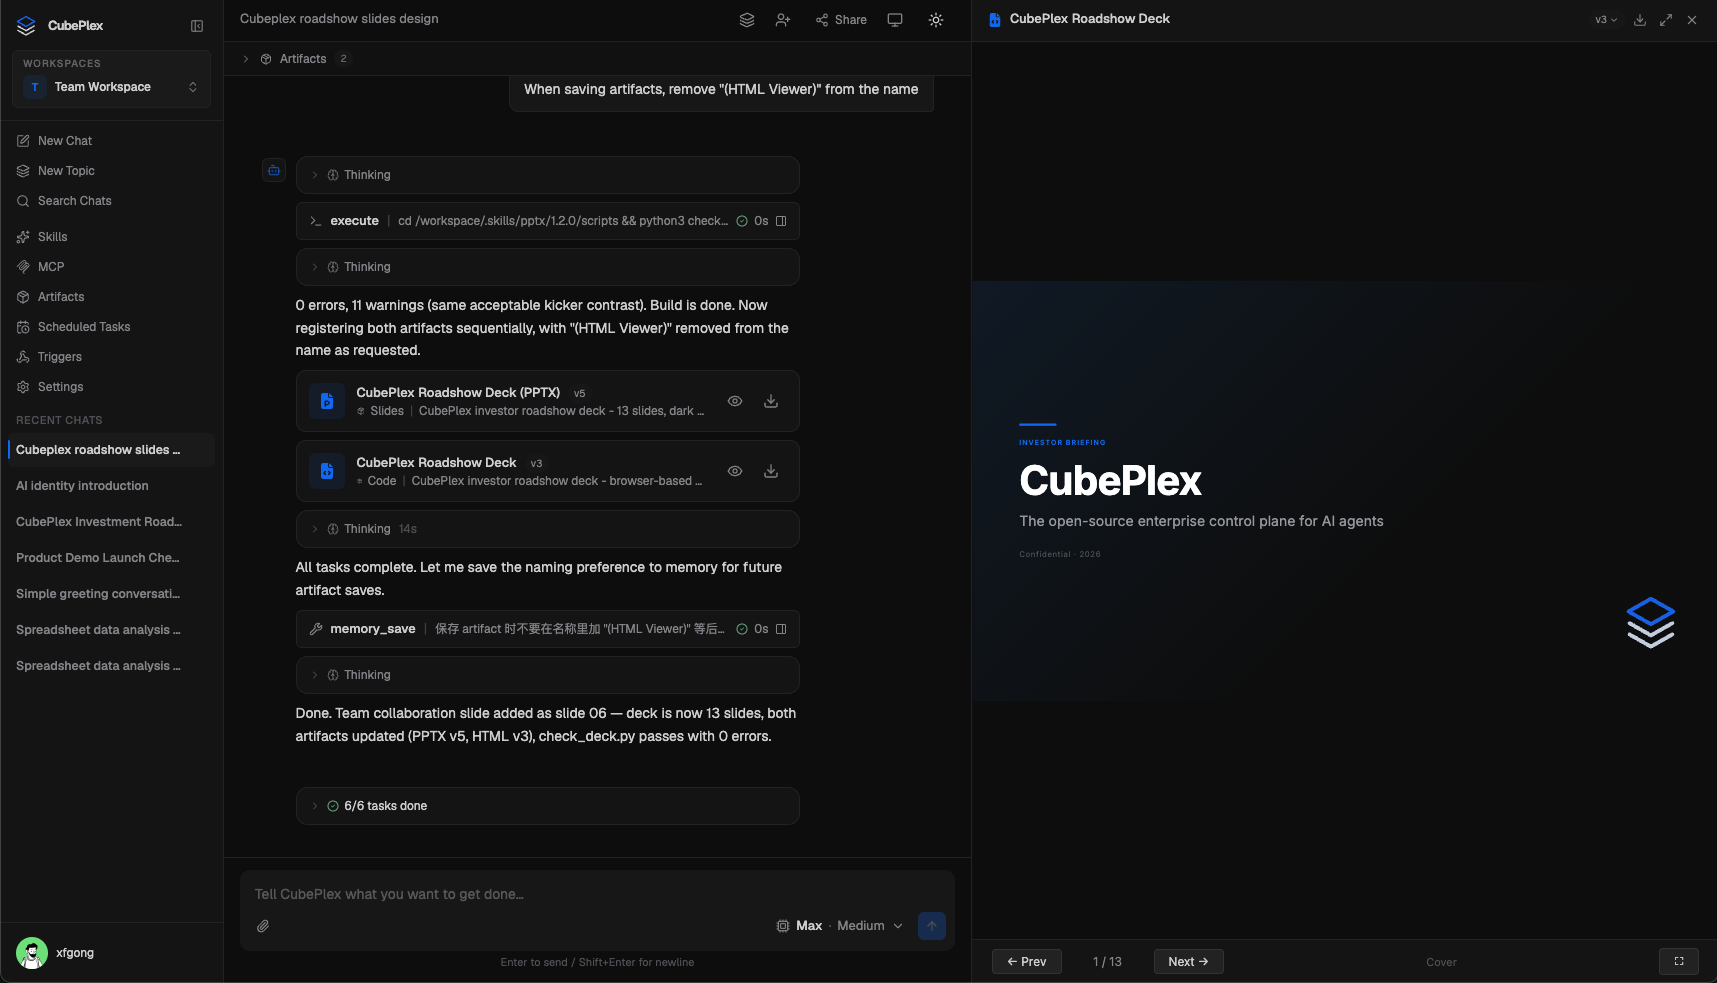The image size is (1717, 983).
Task: Expand the Artifacts section chevron
Action: [246, 59]
